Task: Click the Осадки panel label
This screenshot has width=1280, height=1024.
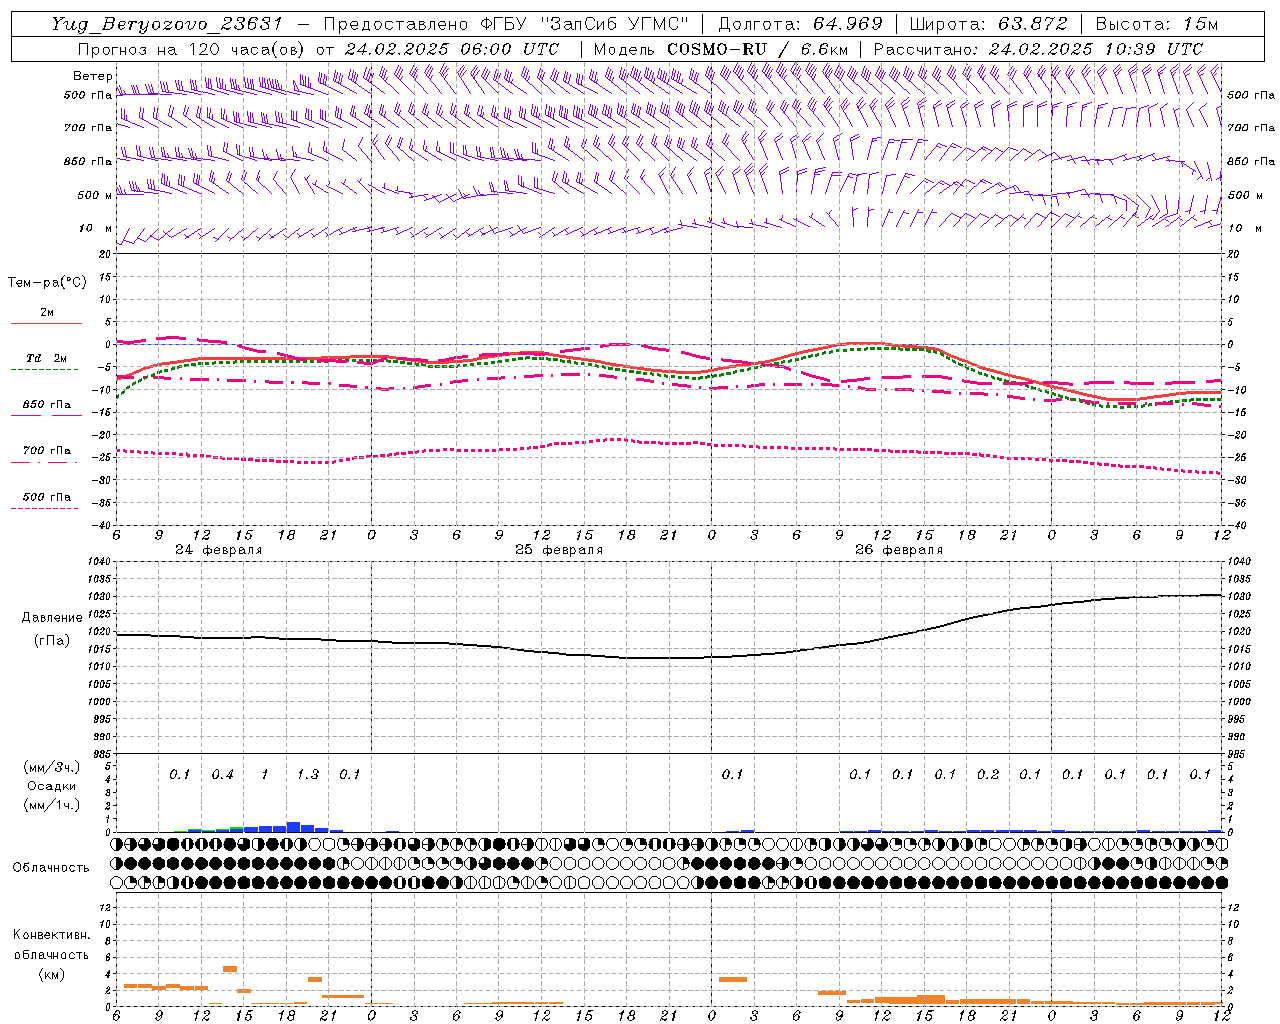Action: point(52,786)
